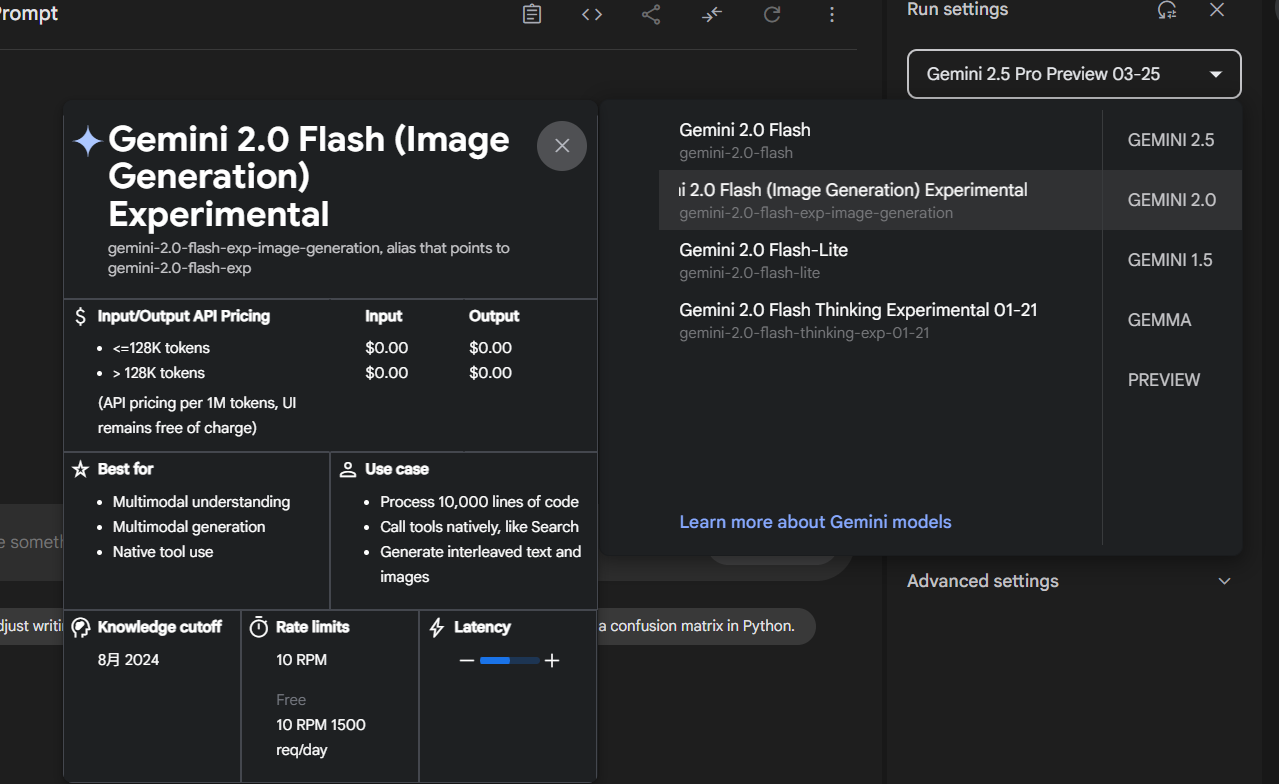The height and width of the screenshot is (784, 1279).
Task: Choose the Gemini 2.0 Flash-Lite model
Action: 880,260
